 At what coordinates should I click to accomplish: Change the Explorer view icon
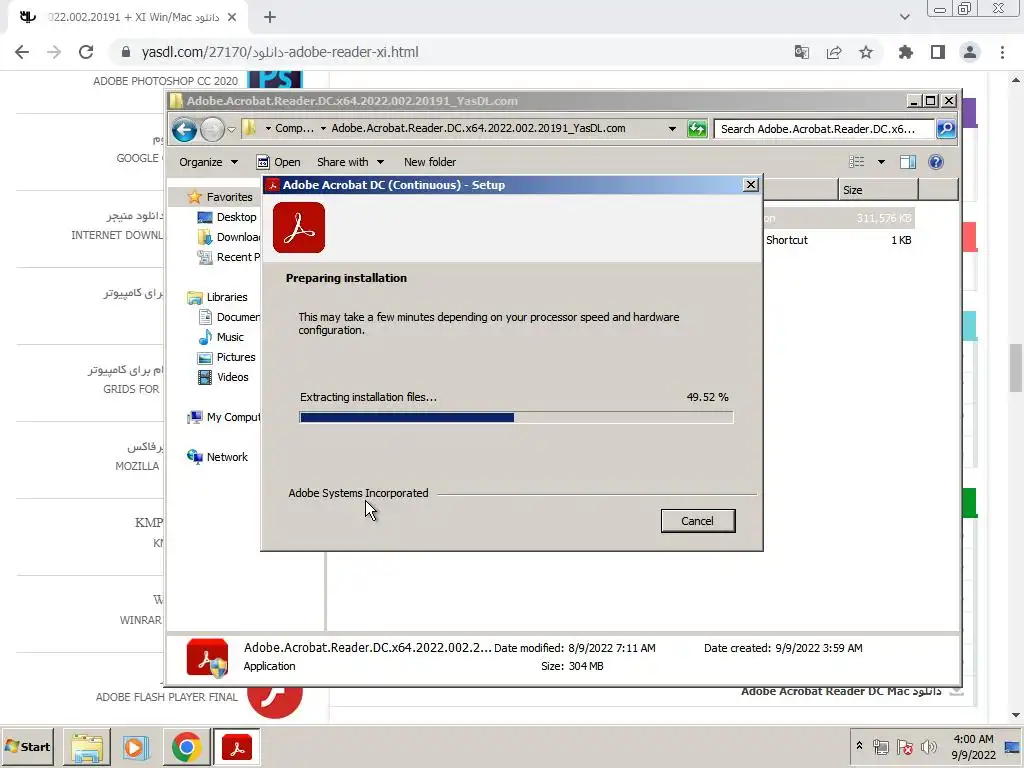tap(856, 162)
